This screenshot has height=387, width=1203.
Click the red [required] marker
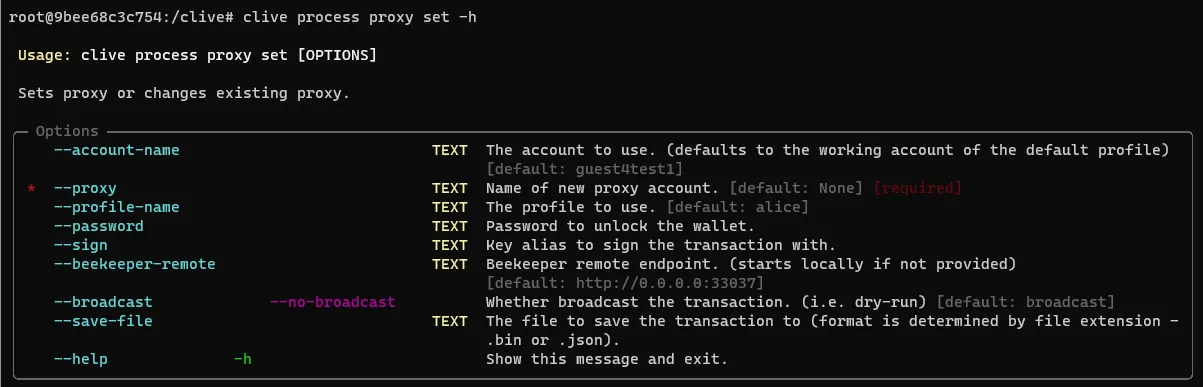pos(917,188)
